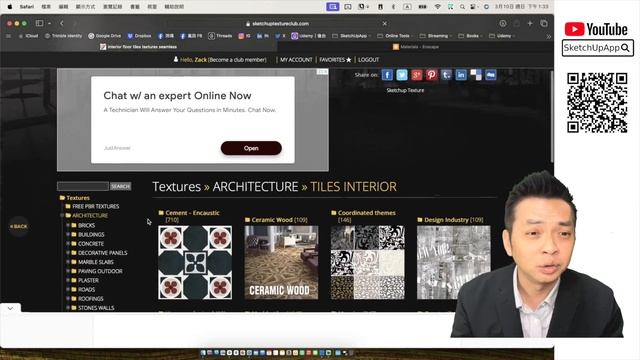Show hidden bookmarks with the overflow chevron
This screenshot has height=360, width=640.
click(x=549, y=36)
